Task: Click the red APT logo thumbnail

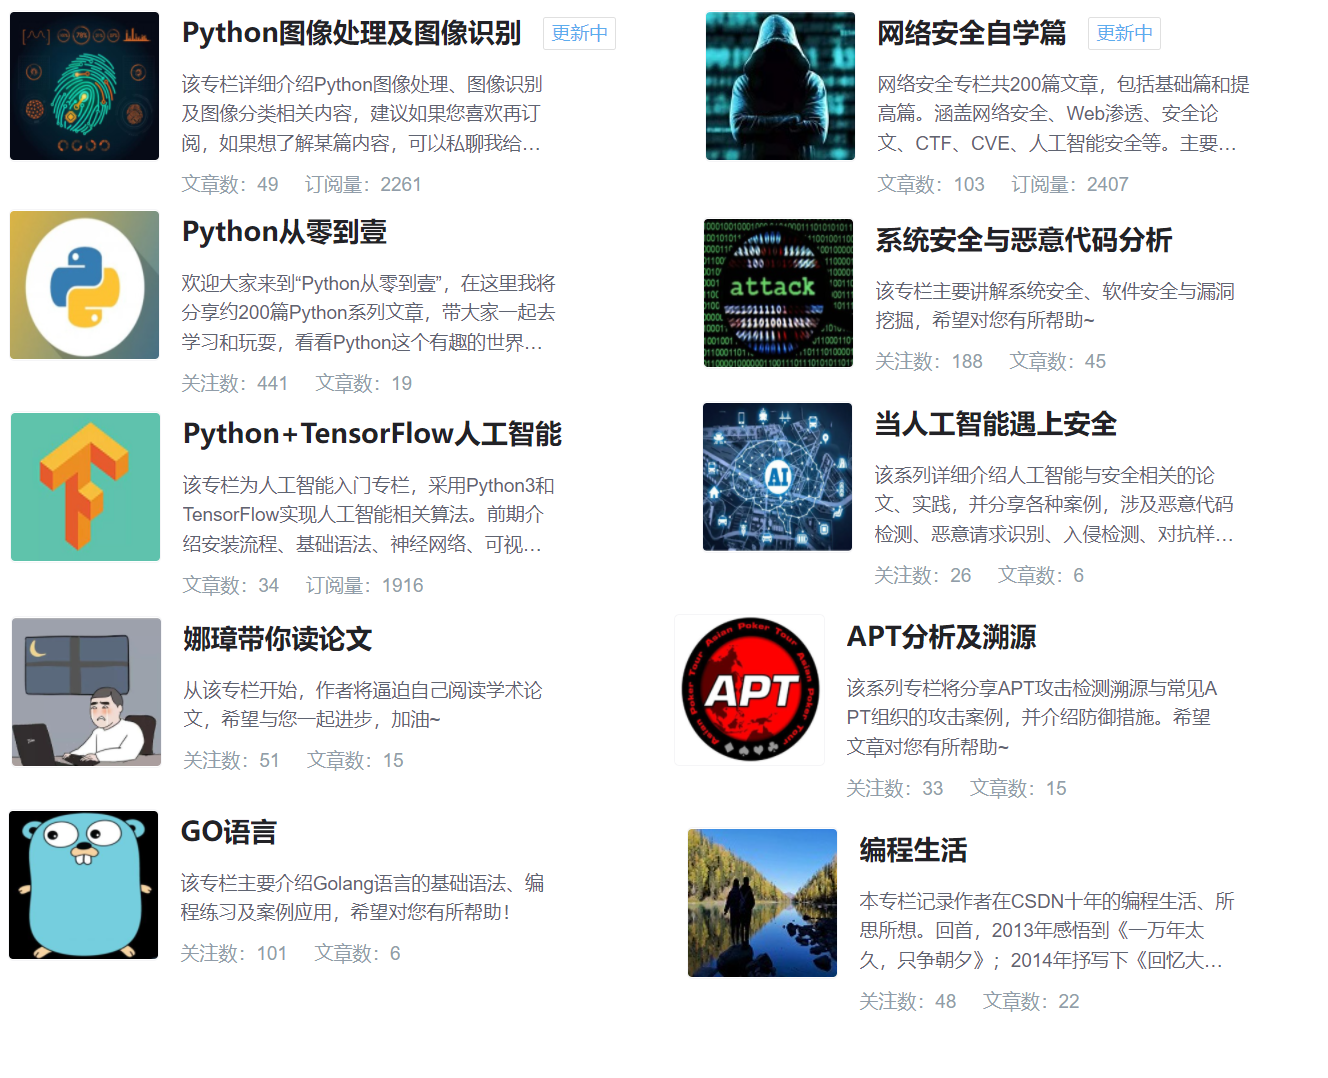Action: point(749,689)
